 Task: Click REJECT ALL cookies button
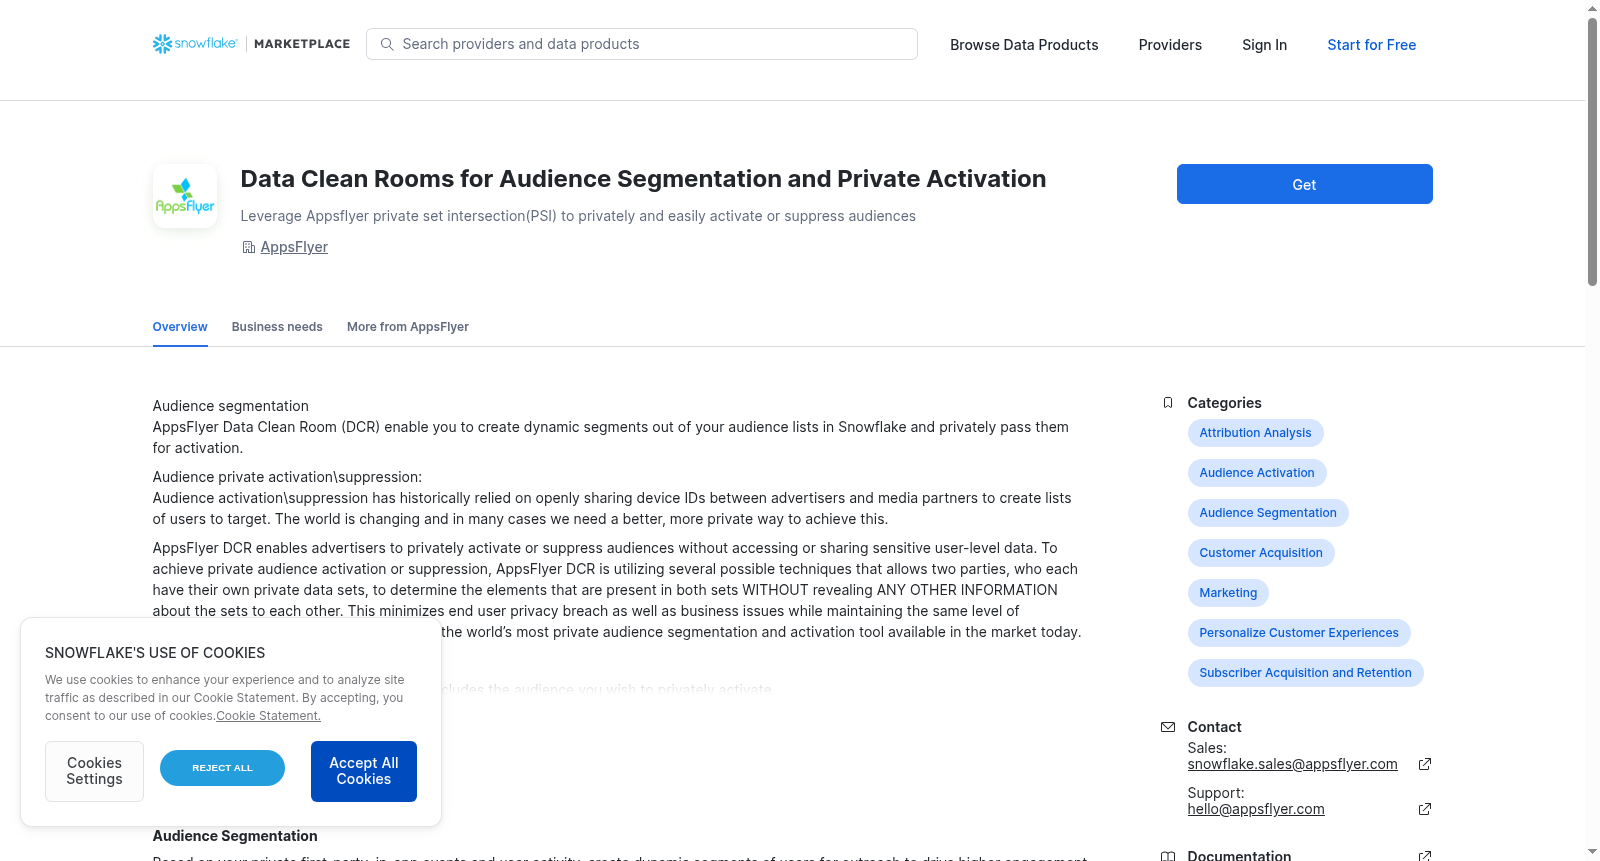[222, 768]
